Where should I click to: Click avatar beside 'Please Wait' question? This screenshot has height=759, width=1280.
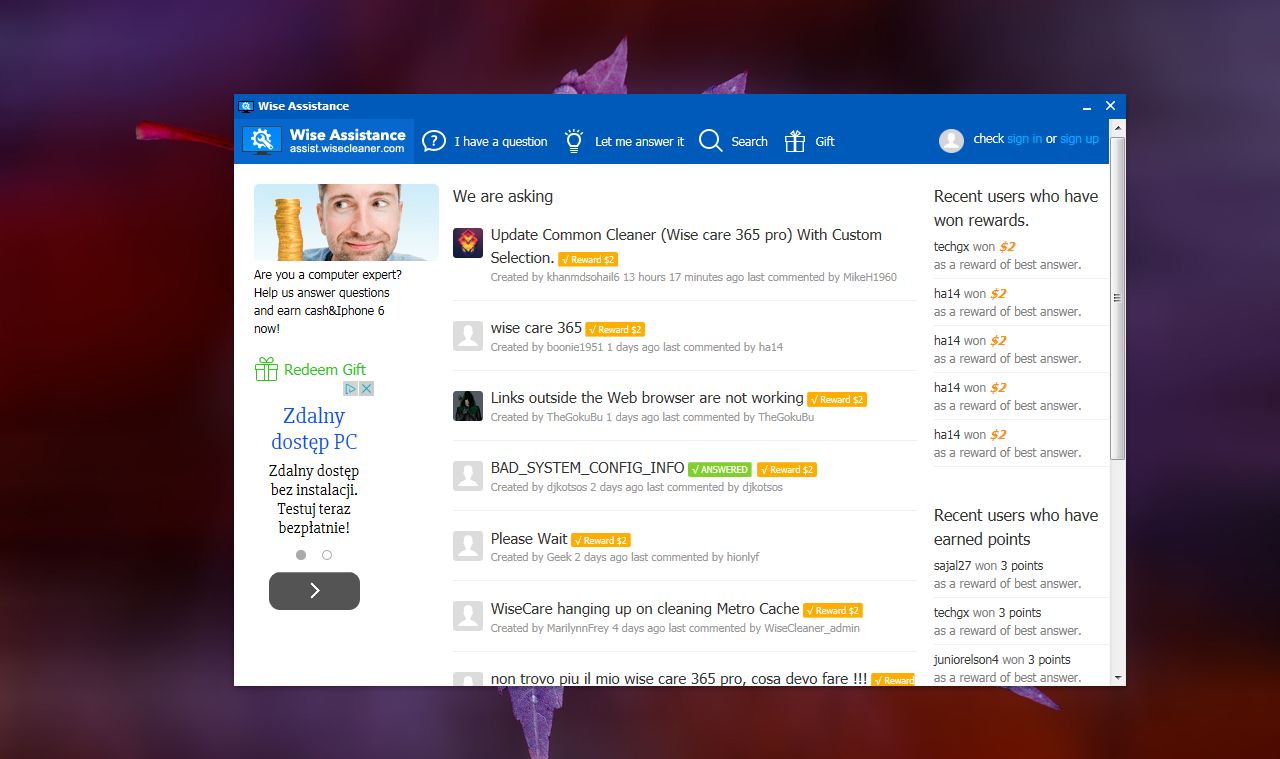[x=468, y=546]
